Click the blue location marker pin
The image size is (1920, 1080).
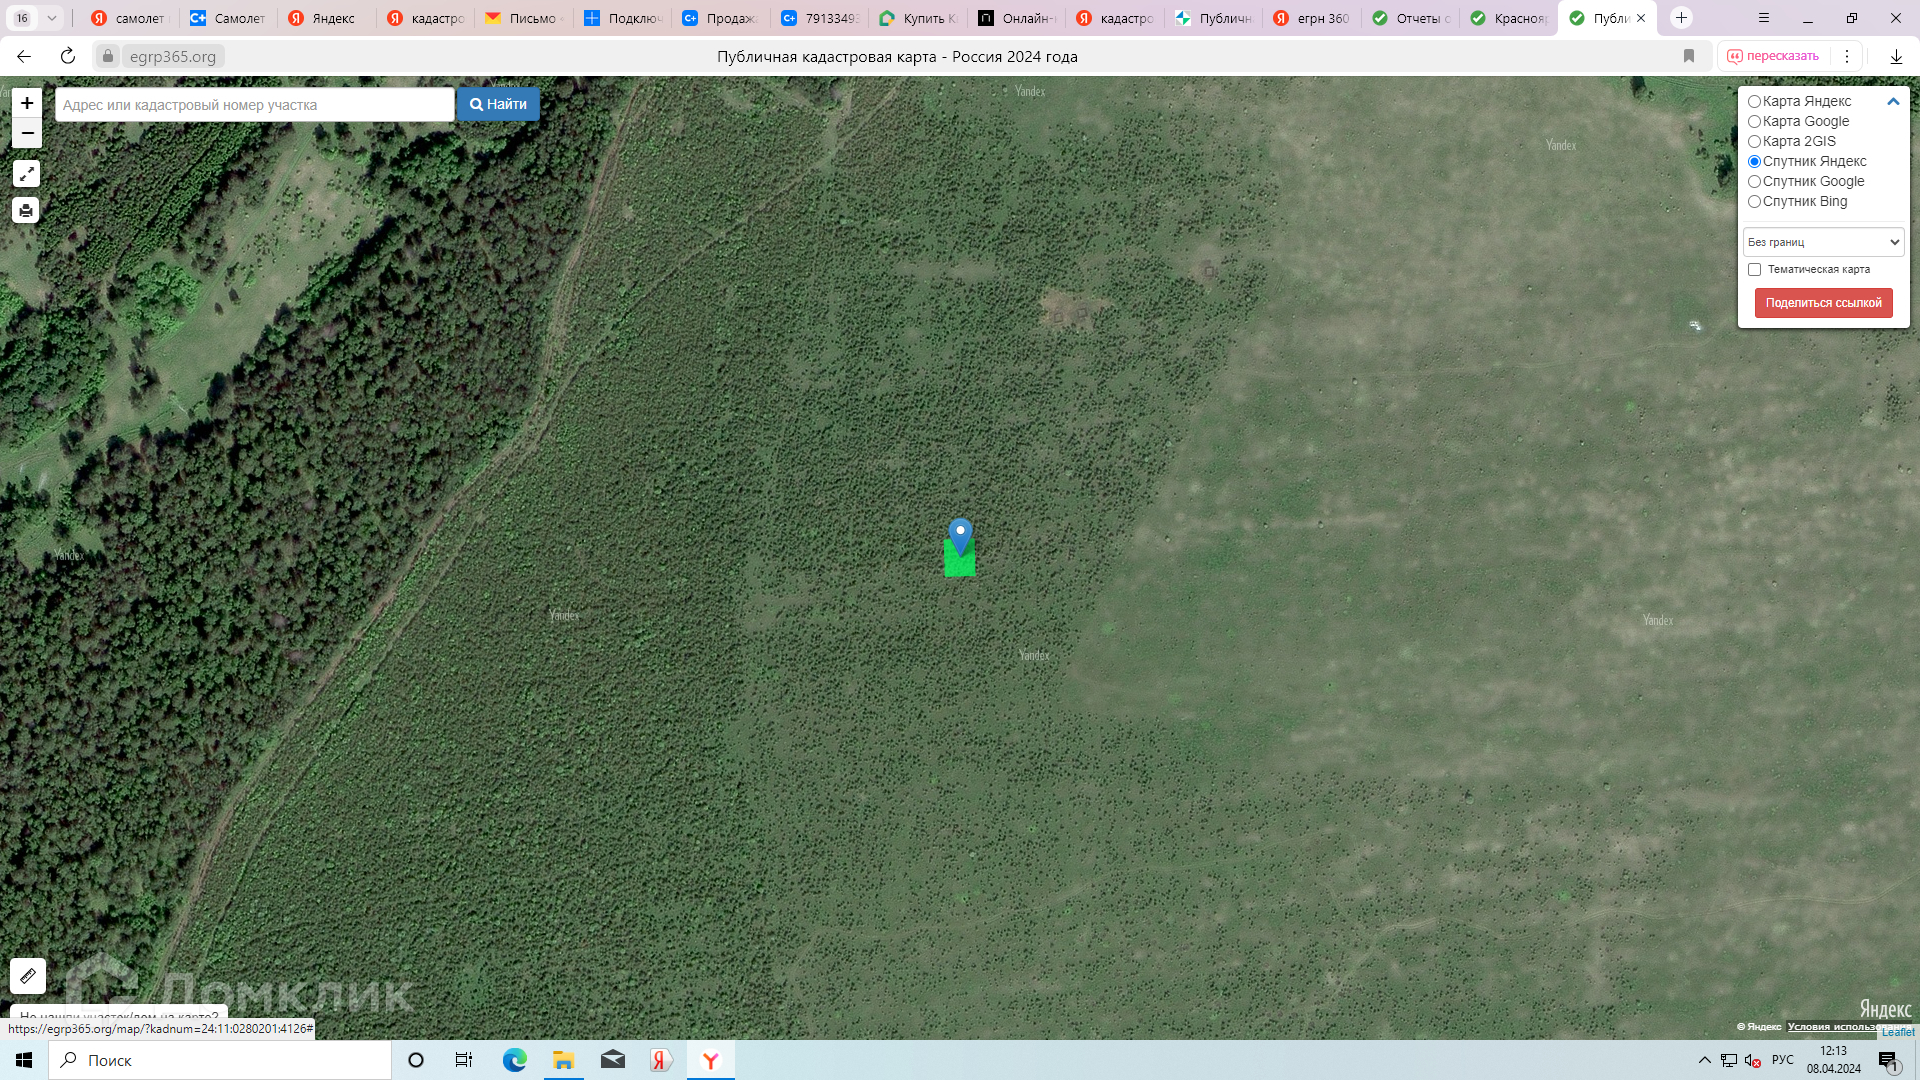tap(960, 535)
